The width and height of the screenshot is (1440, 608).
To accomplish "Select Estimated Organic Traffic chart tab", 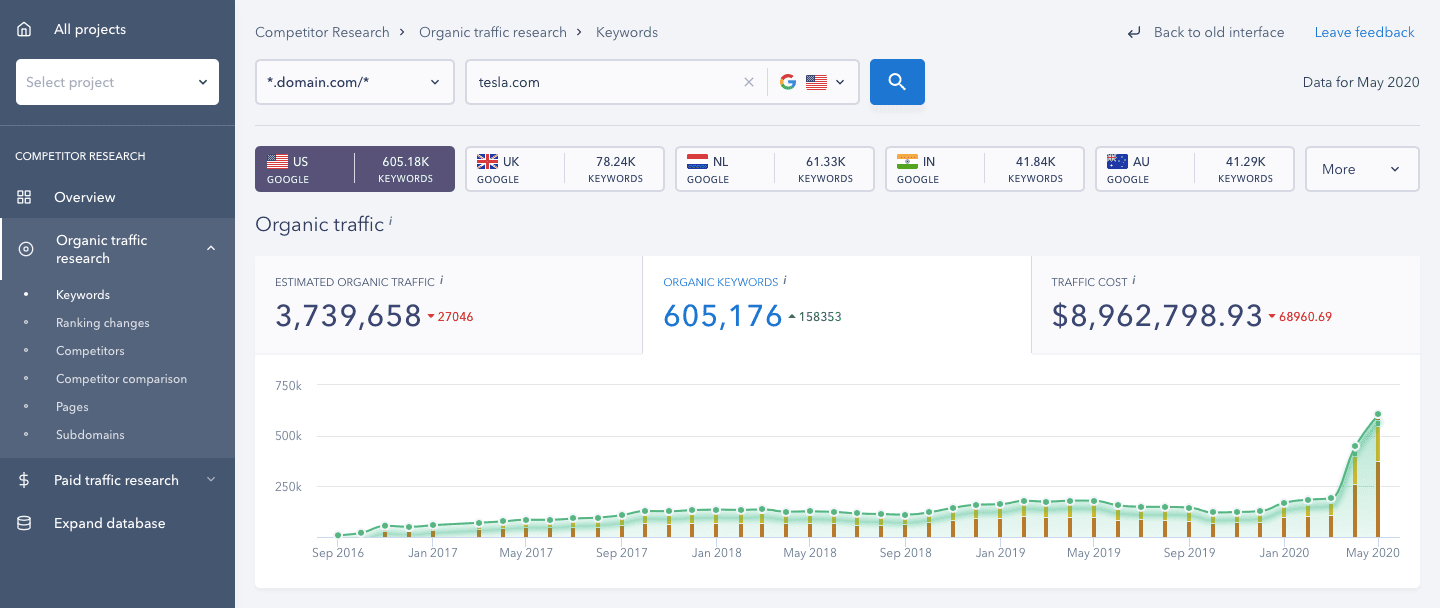I will pos(448,305).
